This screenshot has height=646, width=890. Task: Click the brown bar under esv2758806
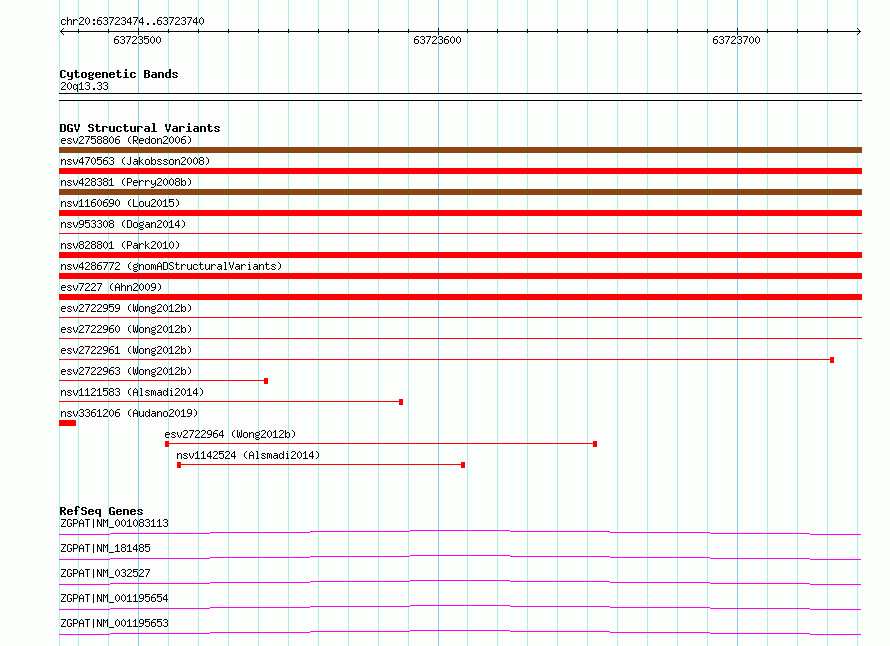460,150
